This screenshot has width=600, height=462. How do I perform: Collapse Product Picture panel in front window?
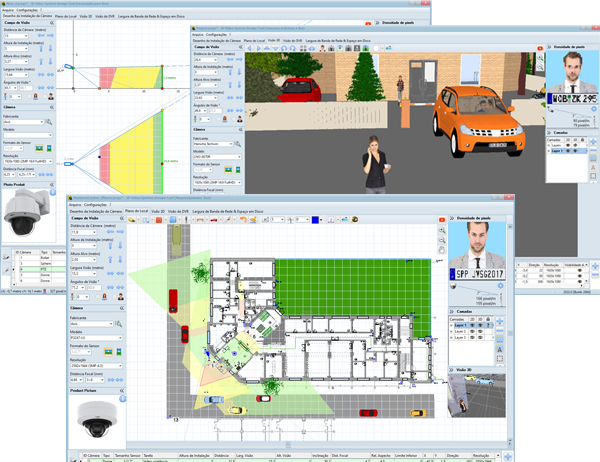tap(122, 391)
